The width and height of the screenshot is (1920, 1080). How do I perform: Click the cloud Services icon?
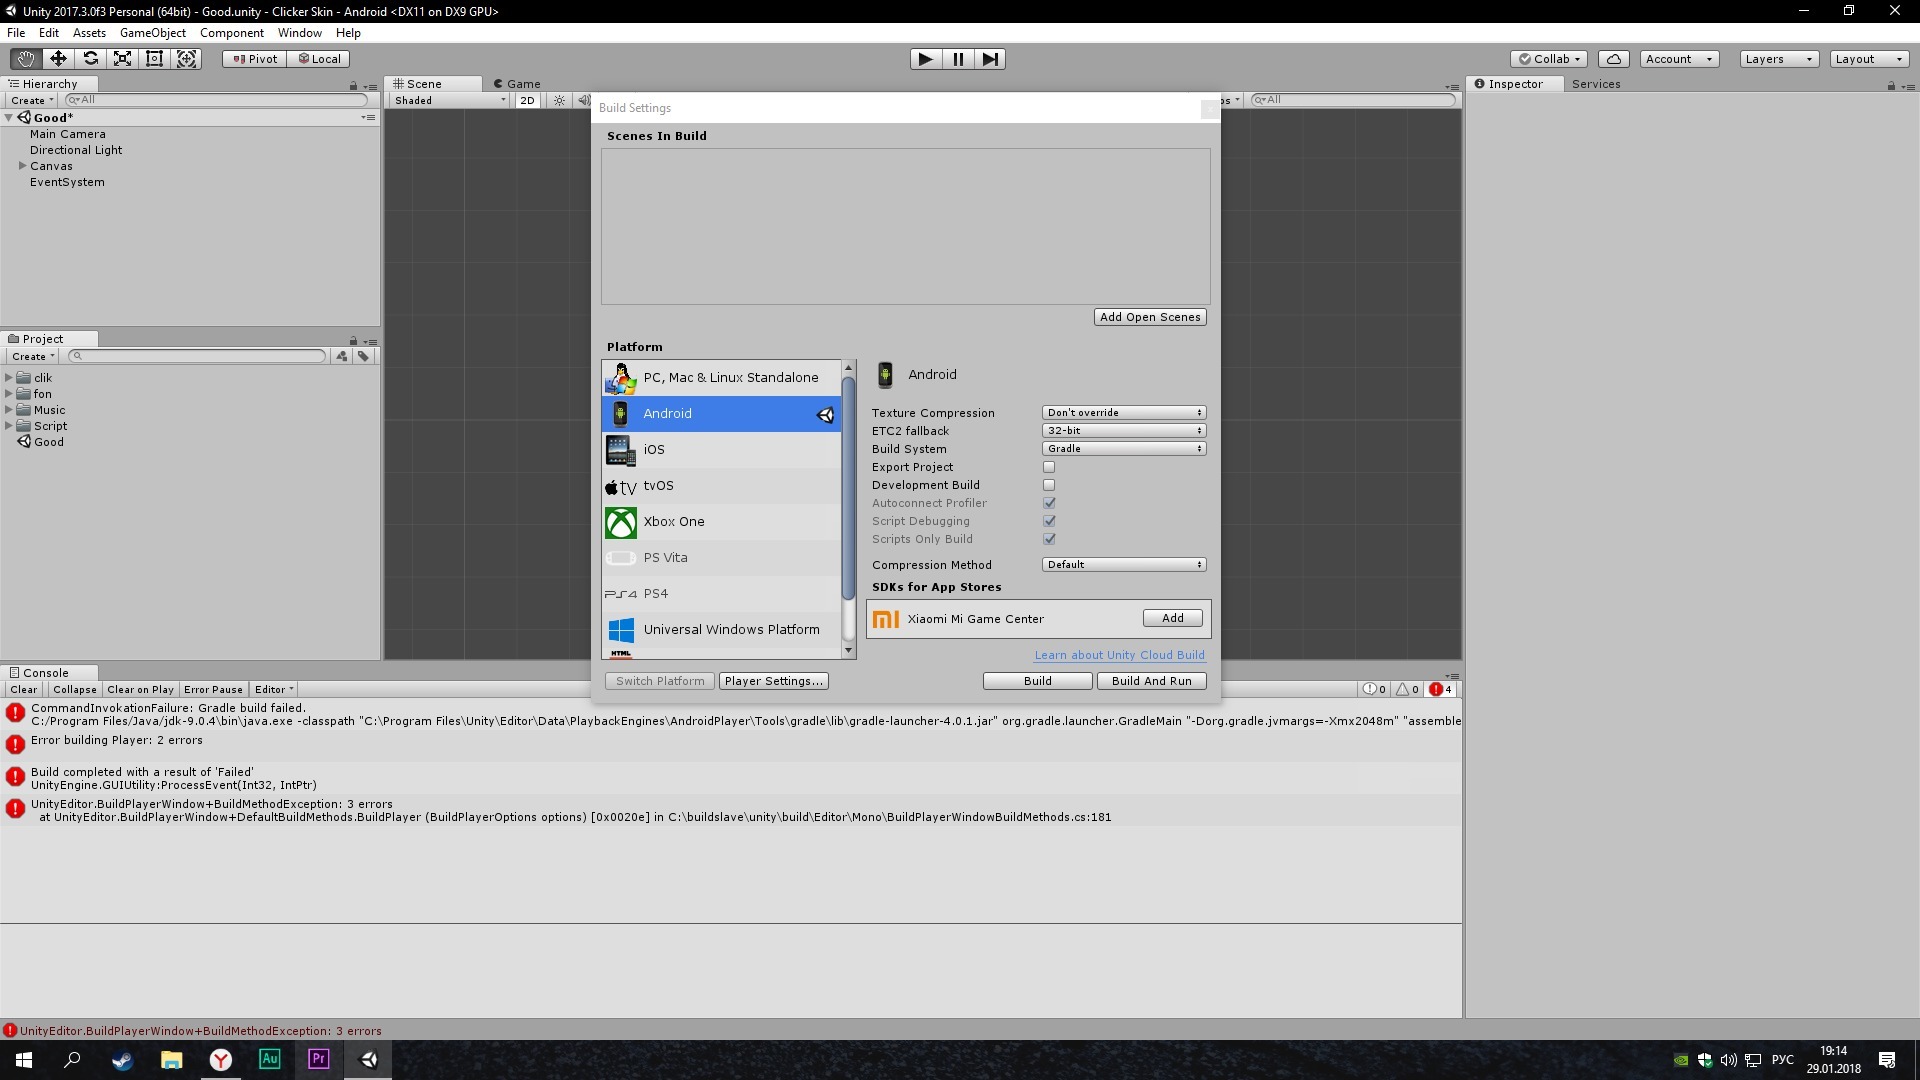coord(1613,59)
